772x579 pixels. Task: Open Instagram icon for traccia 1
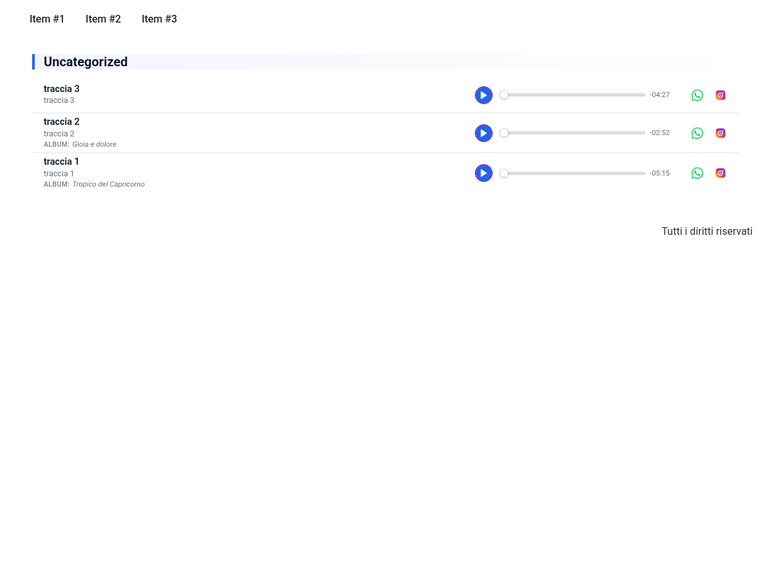[720, 173]
